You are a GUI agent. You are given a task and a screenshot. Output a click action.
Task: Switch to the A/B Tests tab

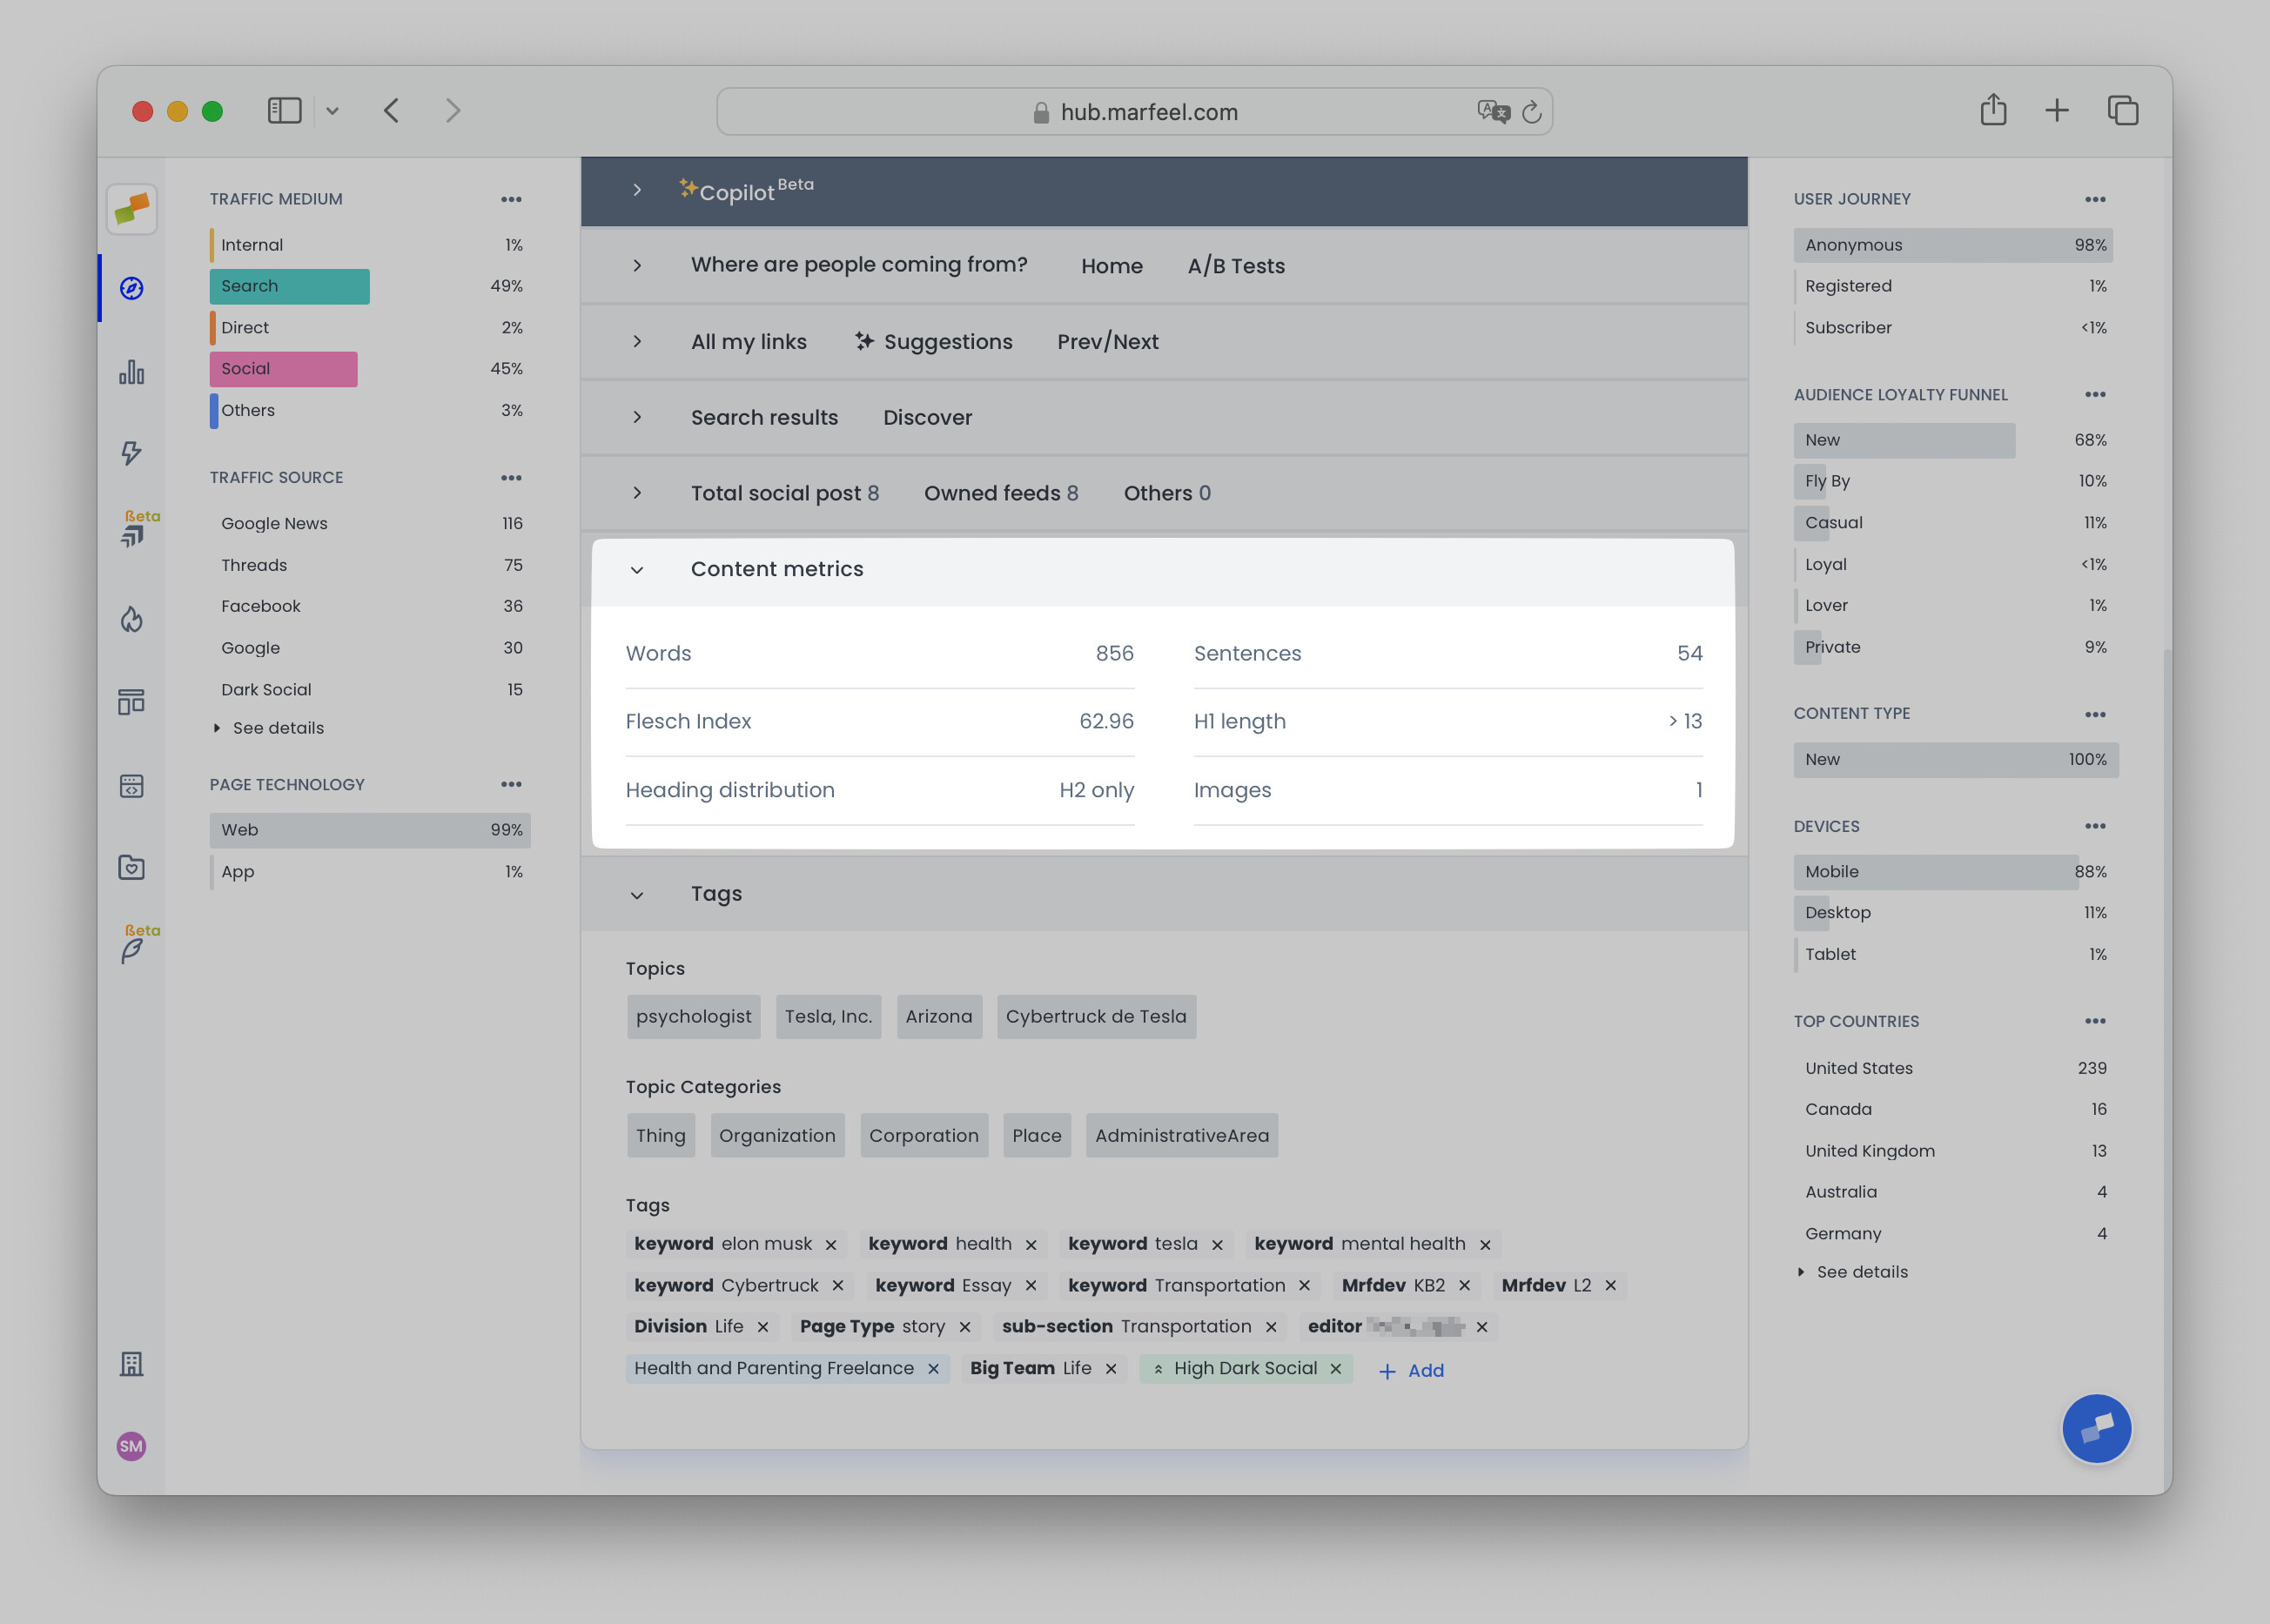pos(1236,266)
